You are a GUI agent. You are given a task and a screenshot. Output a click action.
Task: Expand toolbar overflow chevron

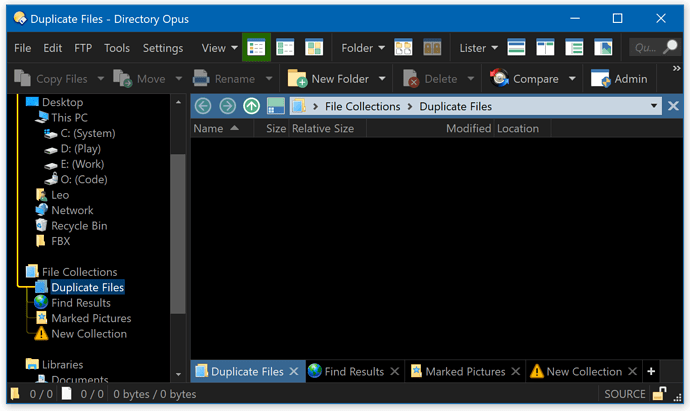676,68
